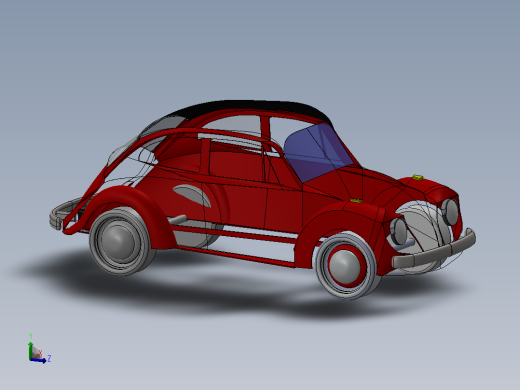The width and height of the screenshot is (520, 390).
Task: Select the rear bumper
Action: (x=63, y=213)
